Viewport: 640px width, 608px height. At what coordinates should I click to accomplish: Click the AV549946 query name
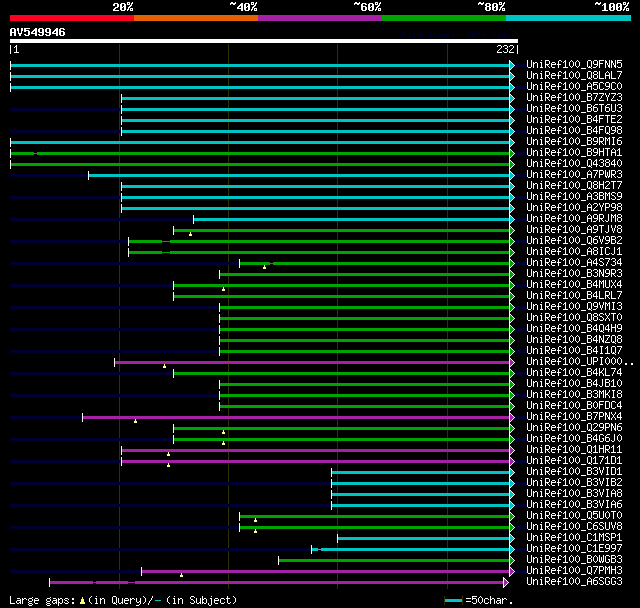(38, 32)
